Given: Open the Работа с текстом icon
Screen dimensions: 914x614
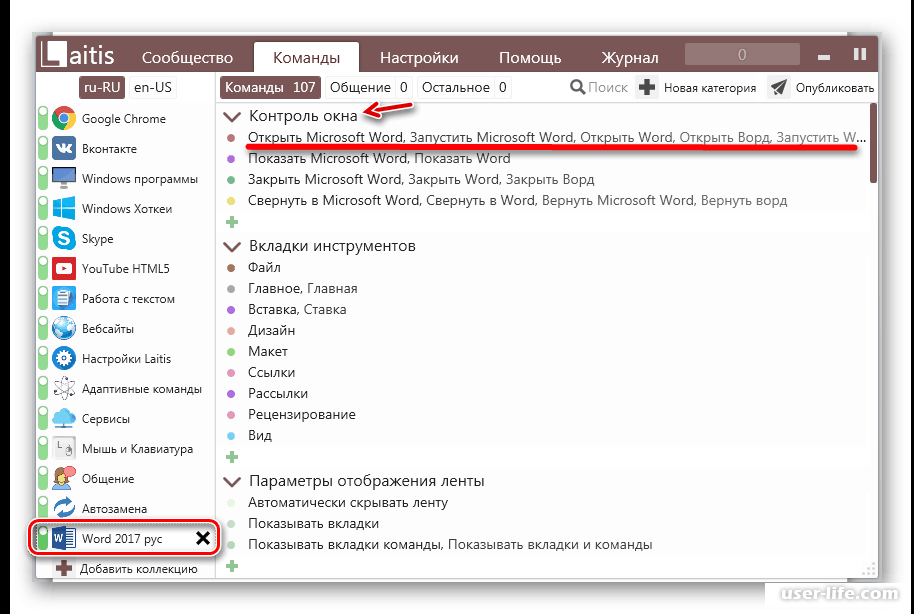Looking at the screenshot, I should click(64, 299).
